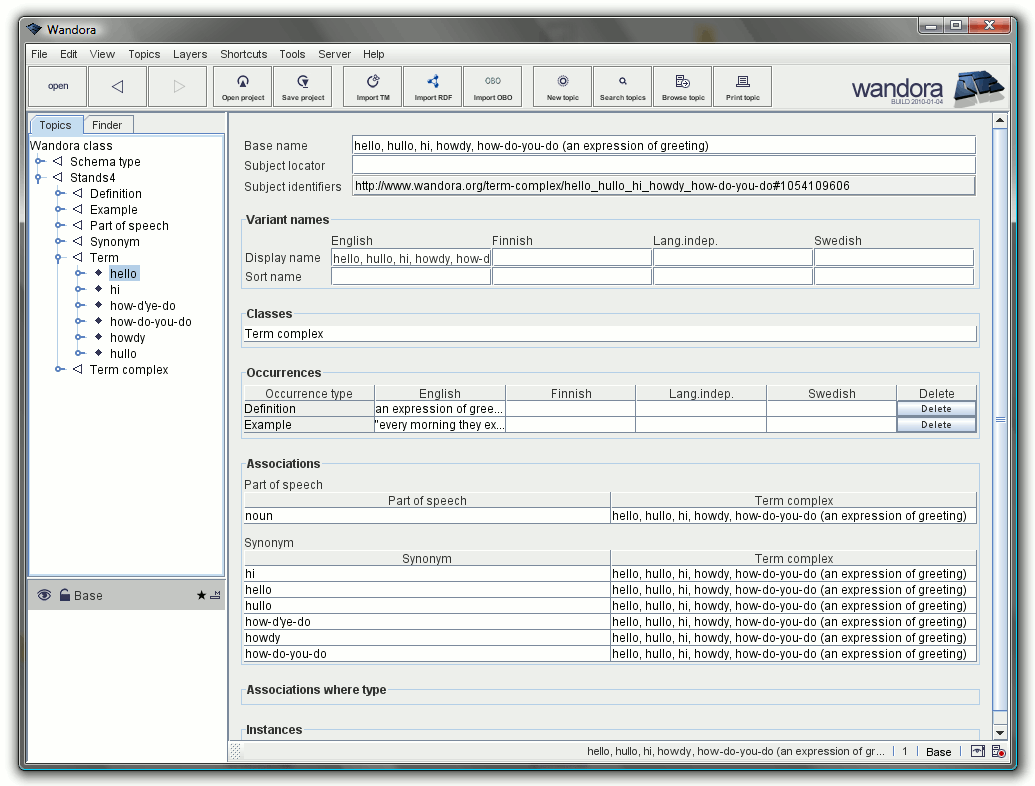This screenshot has width=1035, height=786.
Task: Click the Print topic toolbar icon
Action: 742,86
